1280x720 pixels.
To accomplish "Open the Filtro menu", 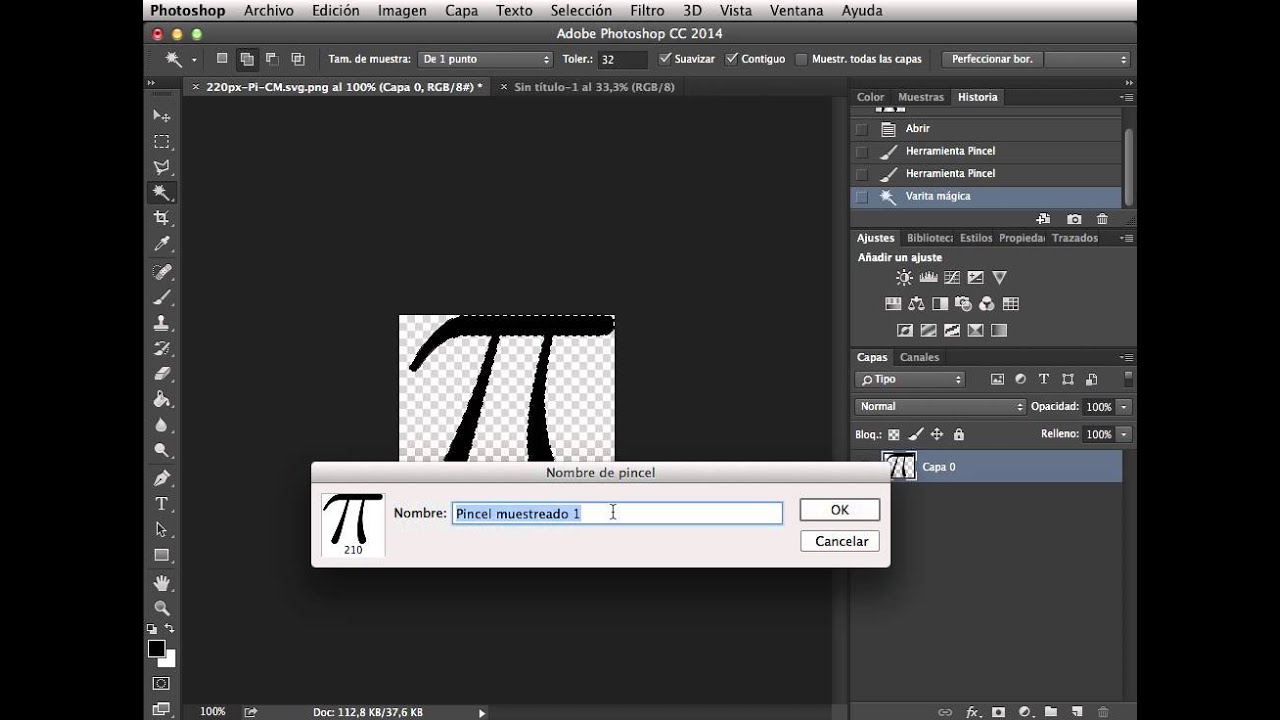I will pos(647,11).
